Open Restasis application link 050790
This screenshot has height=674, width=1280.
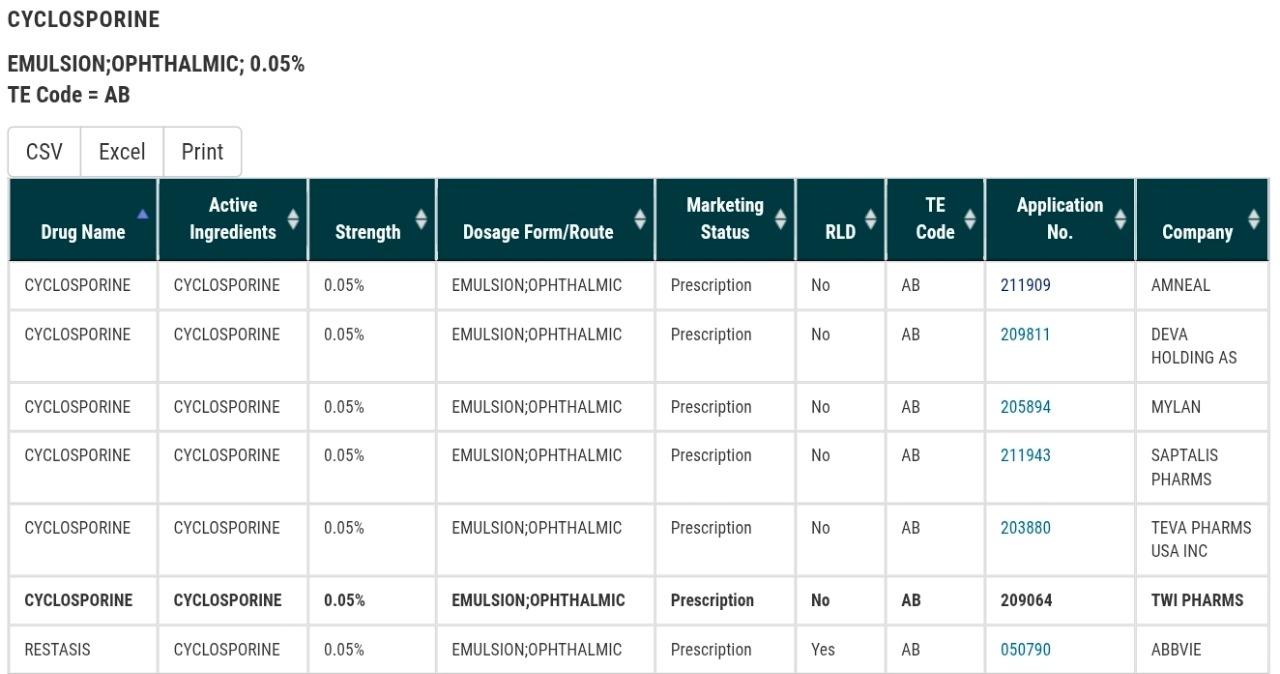click(1025, 650)
